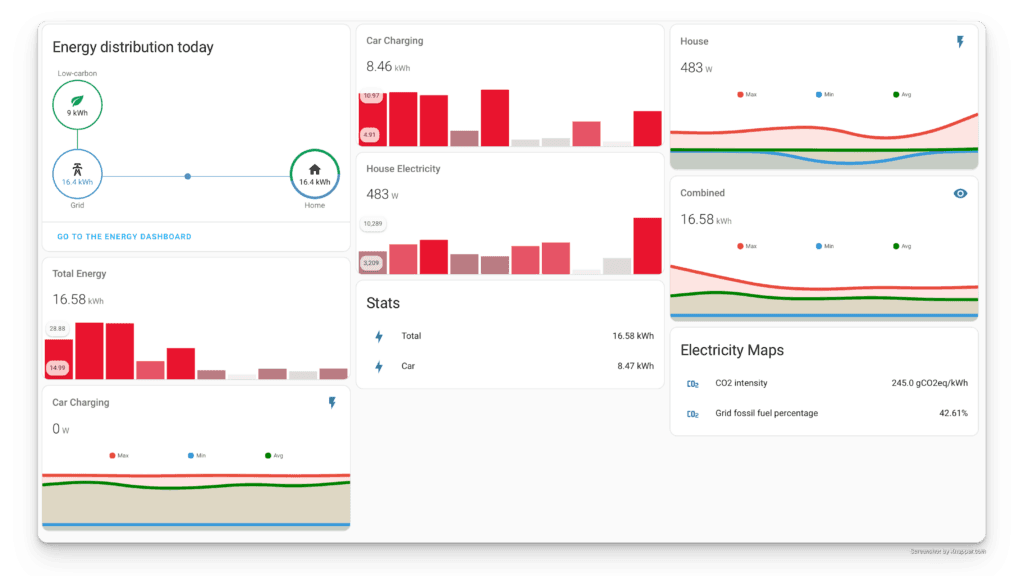Click the lightning bolt on House card
The height and width of the screenshot is (576, 1024).
960,40
